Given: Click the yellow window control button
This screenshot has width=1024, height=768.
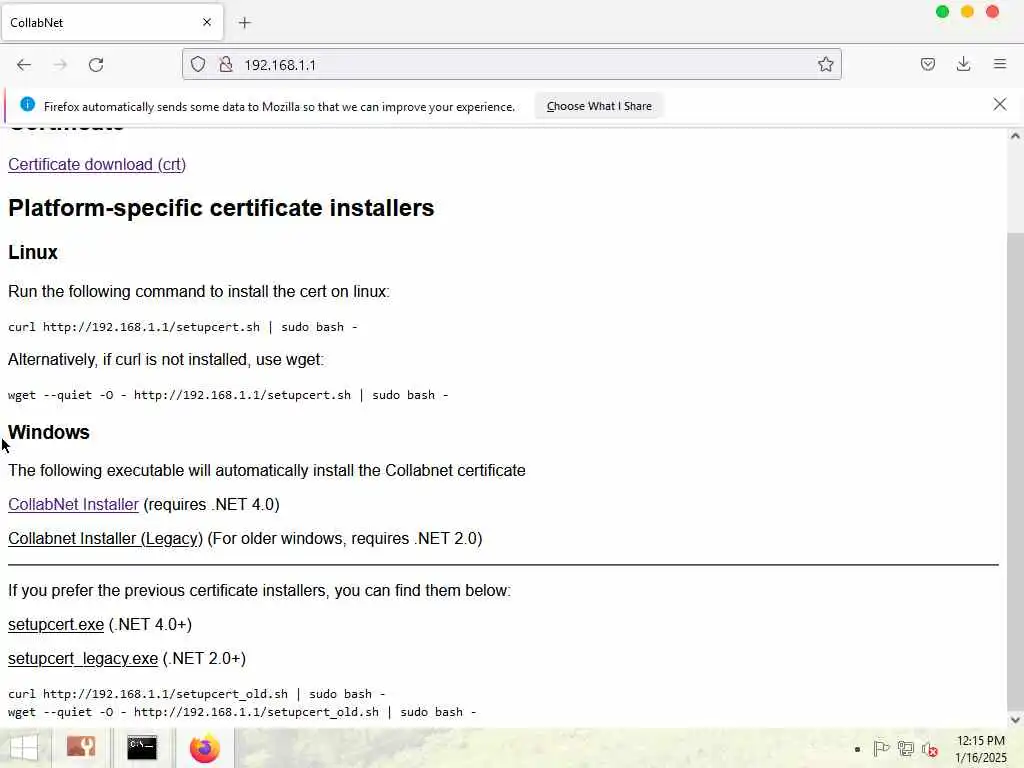Looking at the screenshot, I should click(x=967, y=12).
